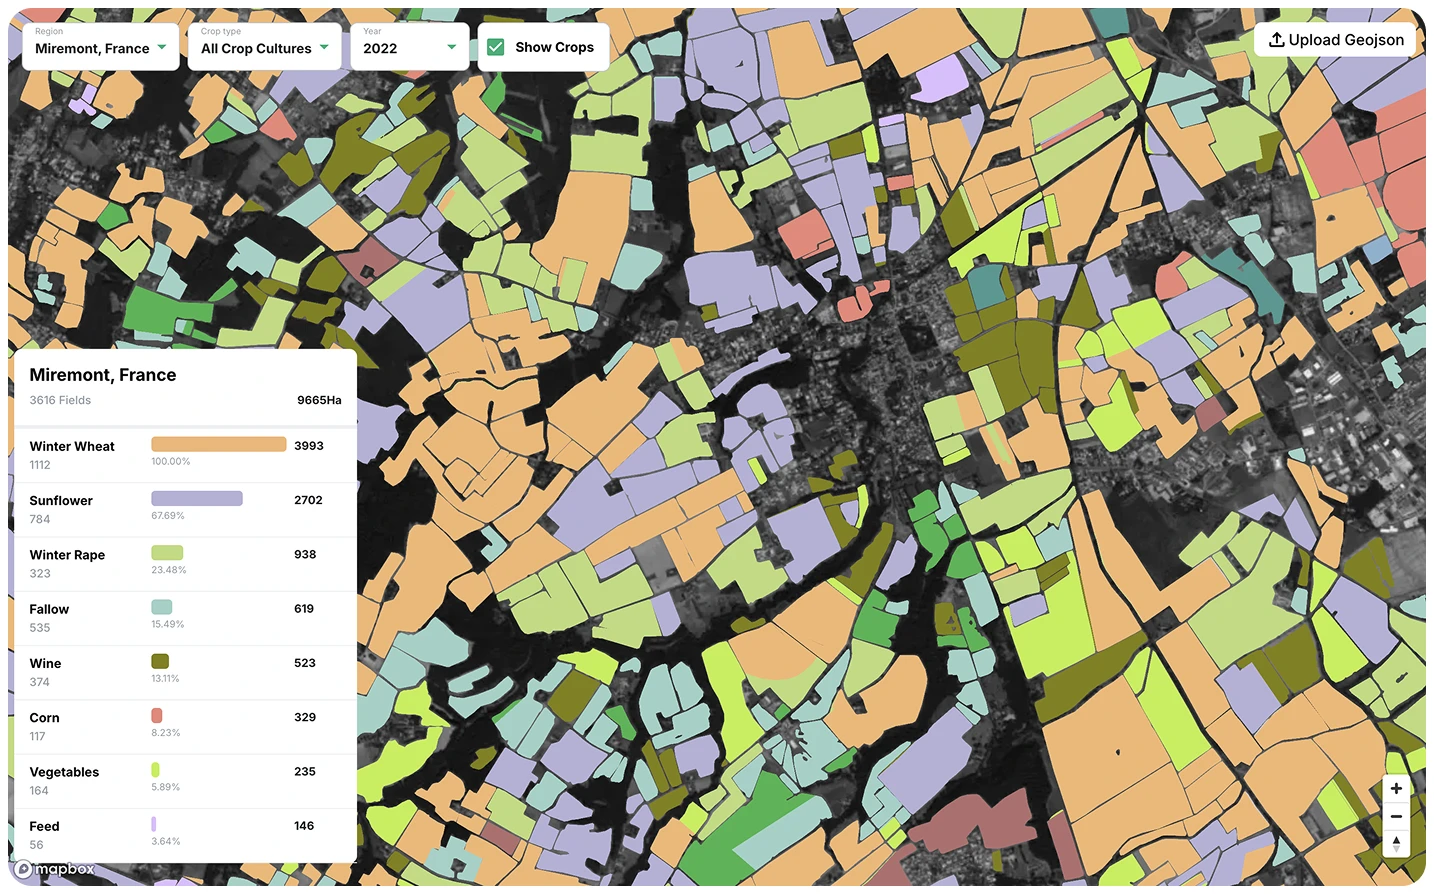Click the 9665Ha total area value
The image size is (1434, 894).
point(319,400)
